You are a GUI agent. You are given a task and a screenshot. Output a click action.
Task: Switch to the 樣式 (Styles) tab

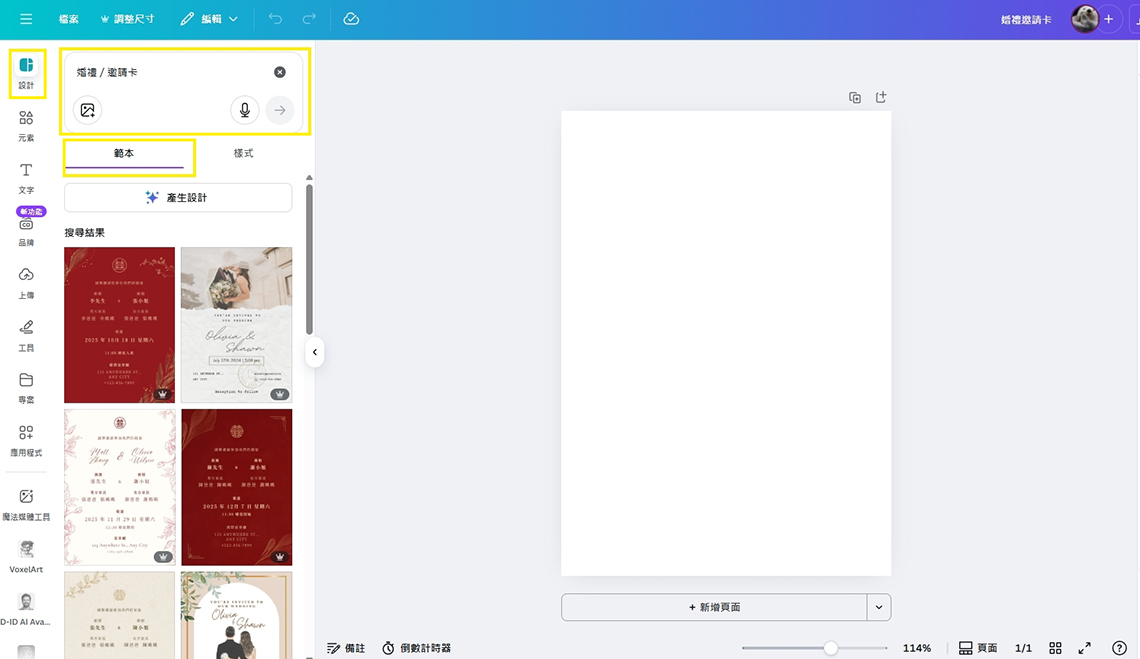[x=243, y=153]
